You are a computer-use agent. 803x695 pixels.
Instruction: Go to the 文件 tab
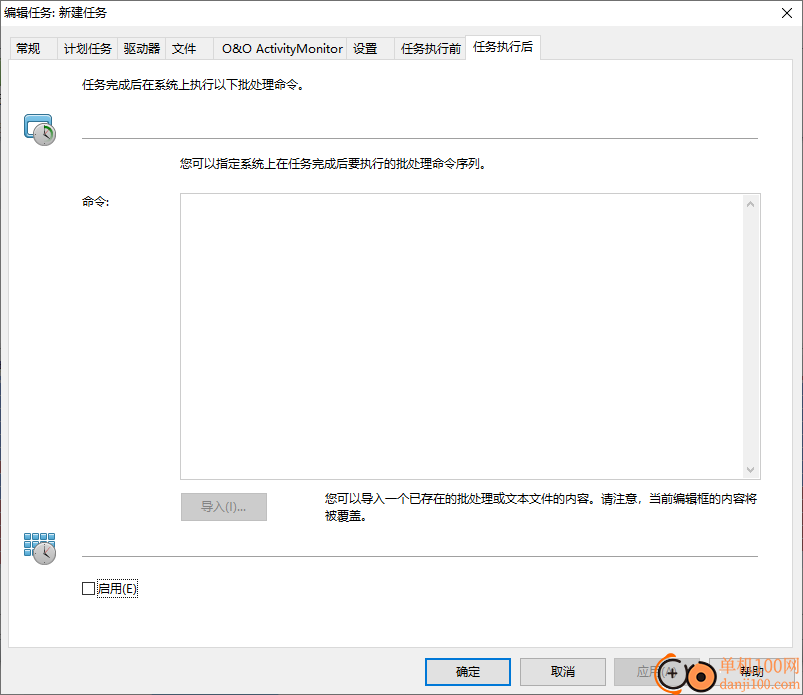(x=189, y=49)
